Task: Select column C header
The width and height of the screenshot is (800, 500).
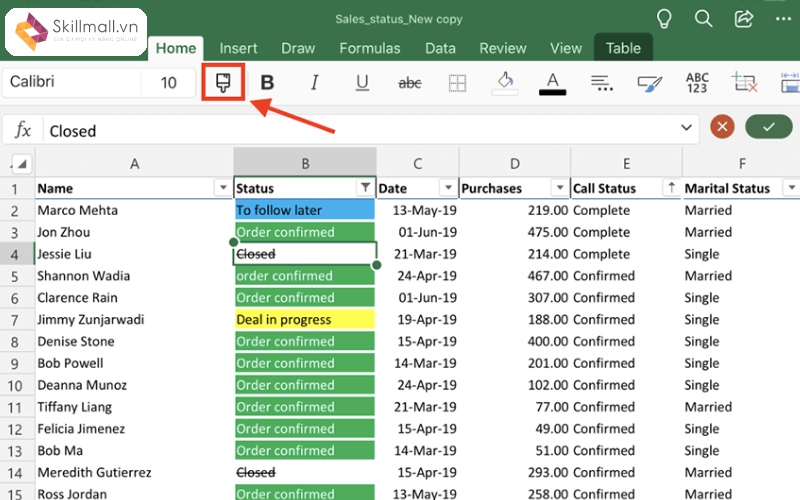Action: 417,164
